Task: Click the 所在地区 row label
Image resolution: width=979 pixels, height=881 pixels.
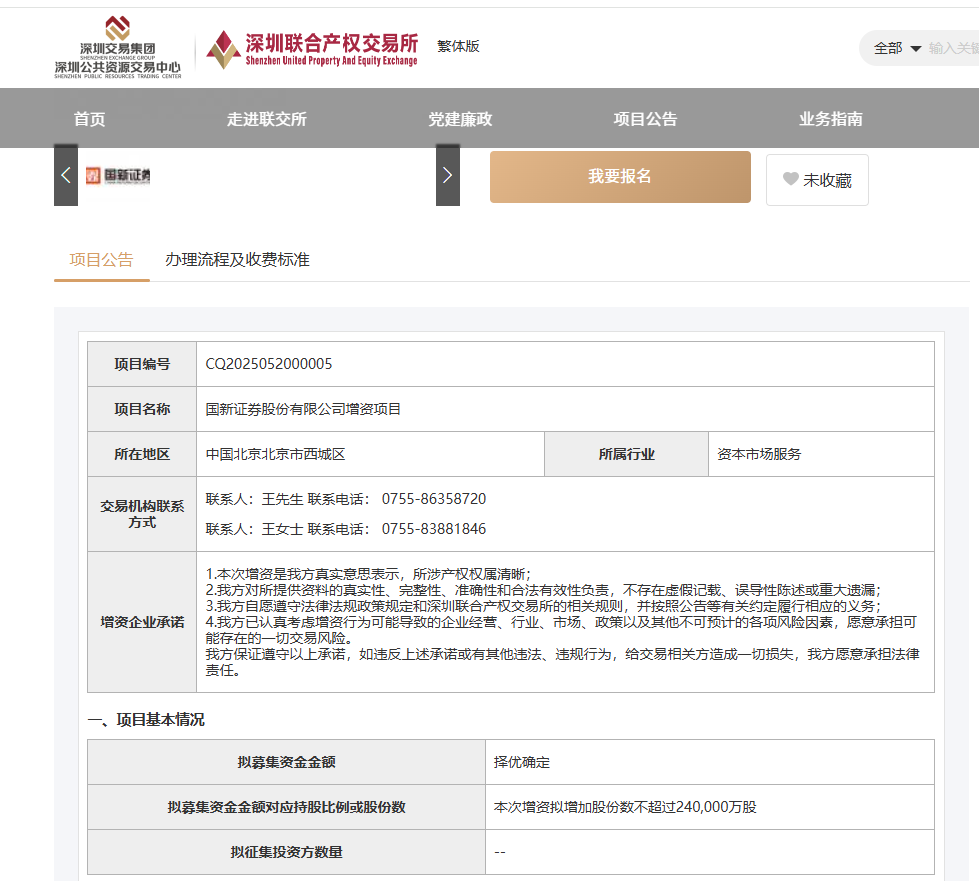Action: 142,454
